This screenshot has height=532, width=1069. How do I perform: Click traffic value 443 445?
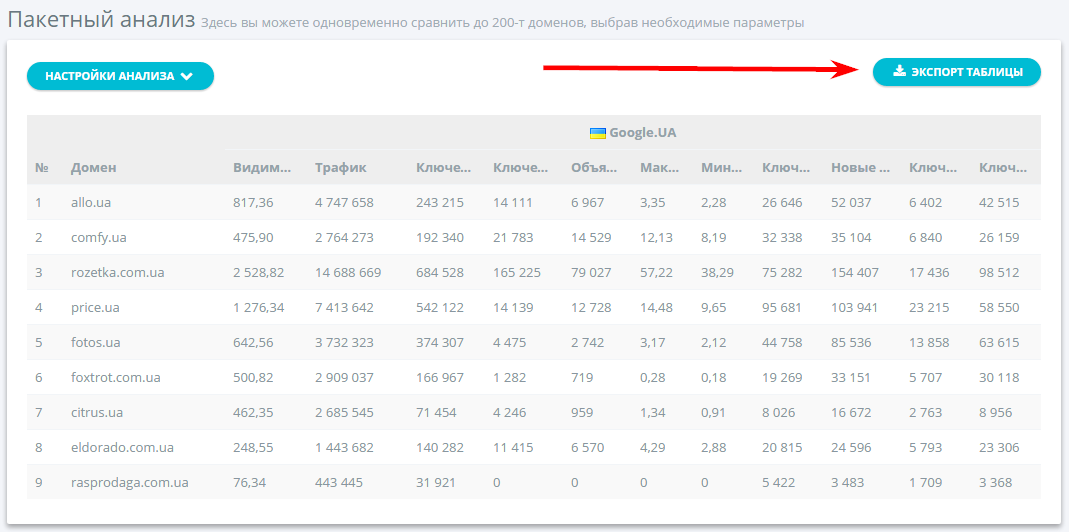tap(339, 482)
